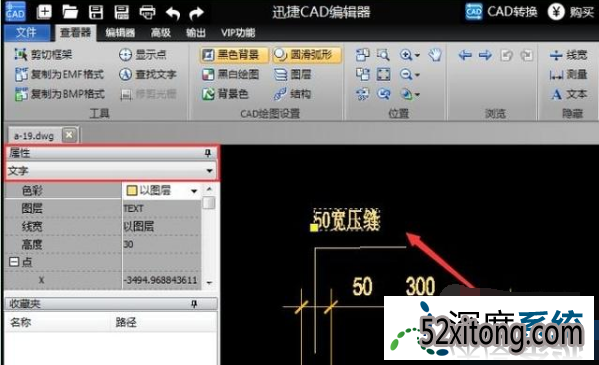Click the fit-to-window extents icon
The width and height of the screenshot is (599, 365).
coord(383,74)
